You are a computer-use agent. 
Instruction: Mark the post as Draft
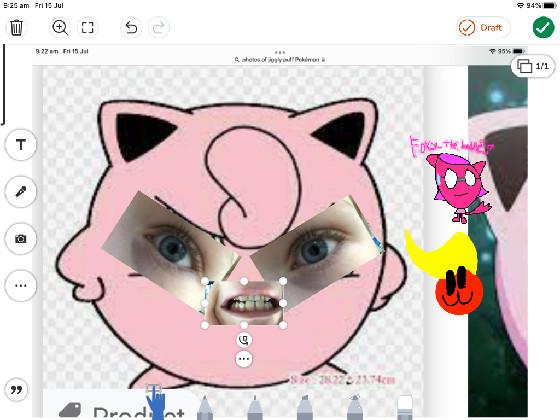[x=483, y=28]
